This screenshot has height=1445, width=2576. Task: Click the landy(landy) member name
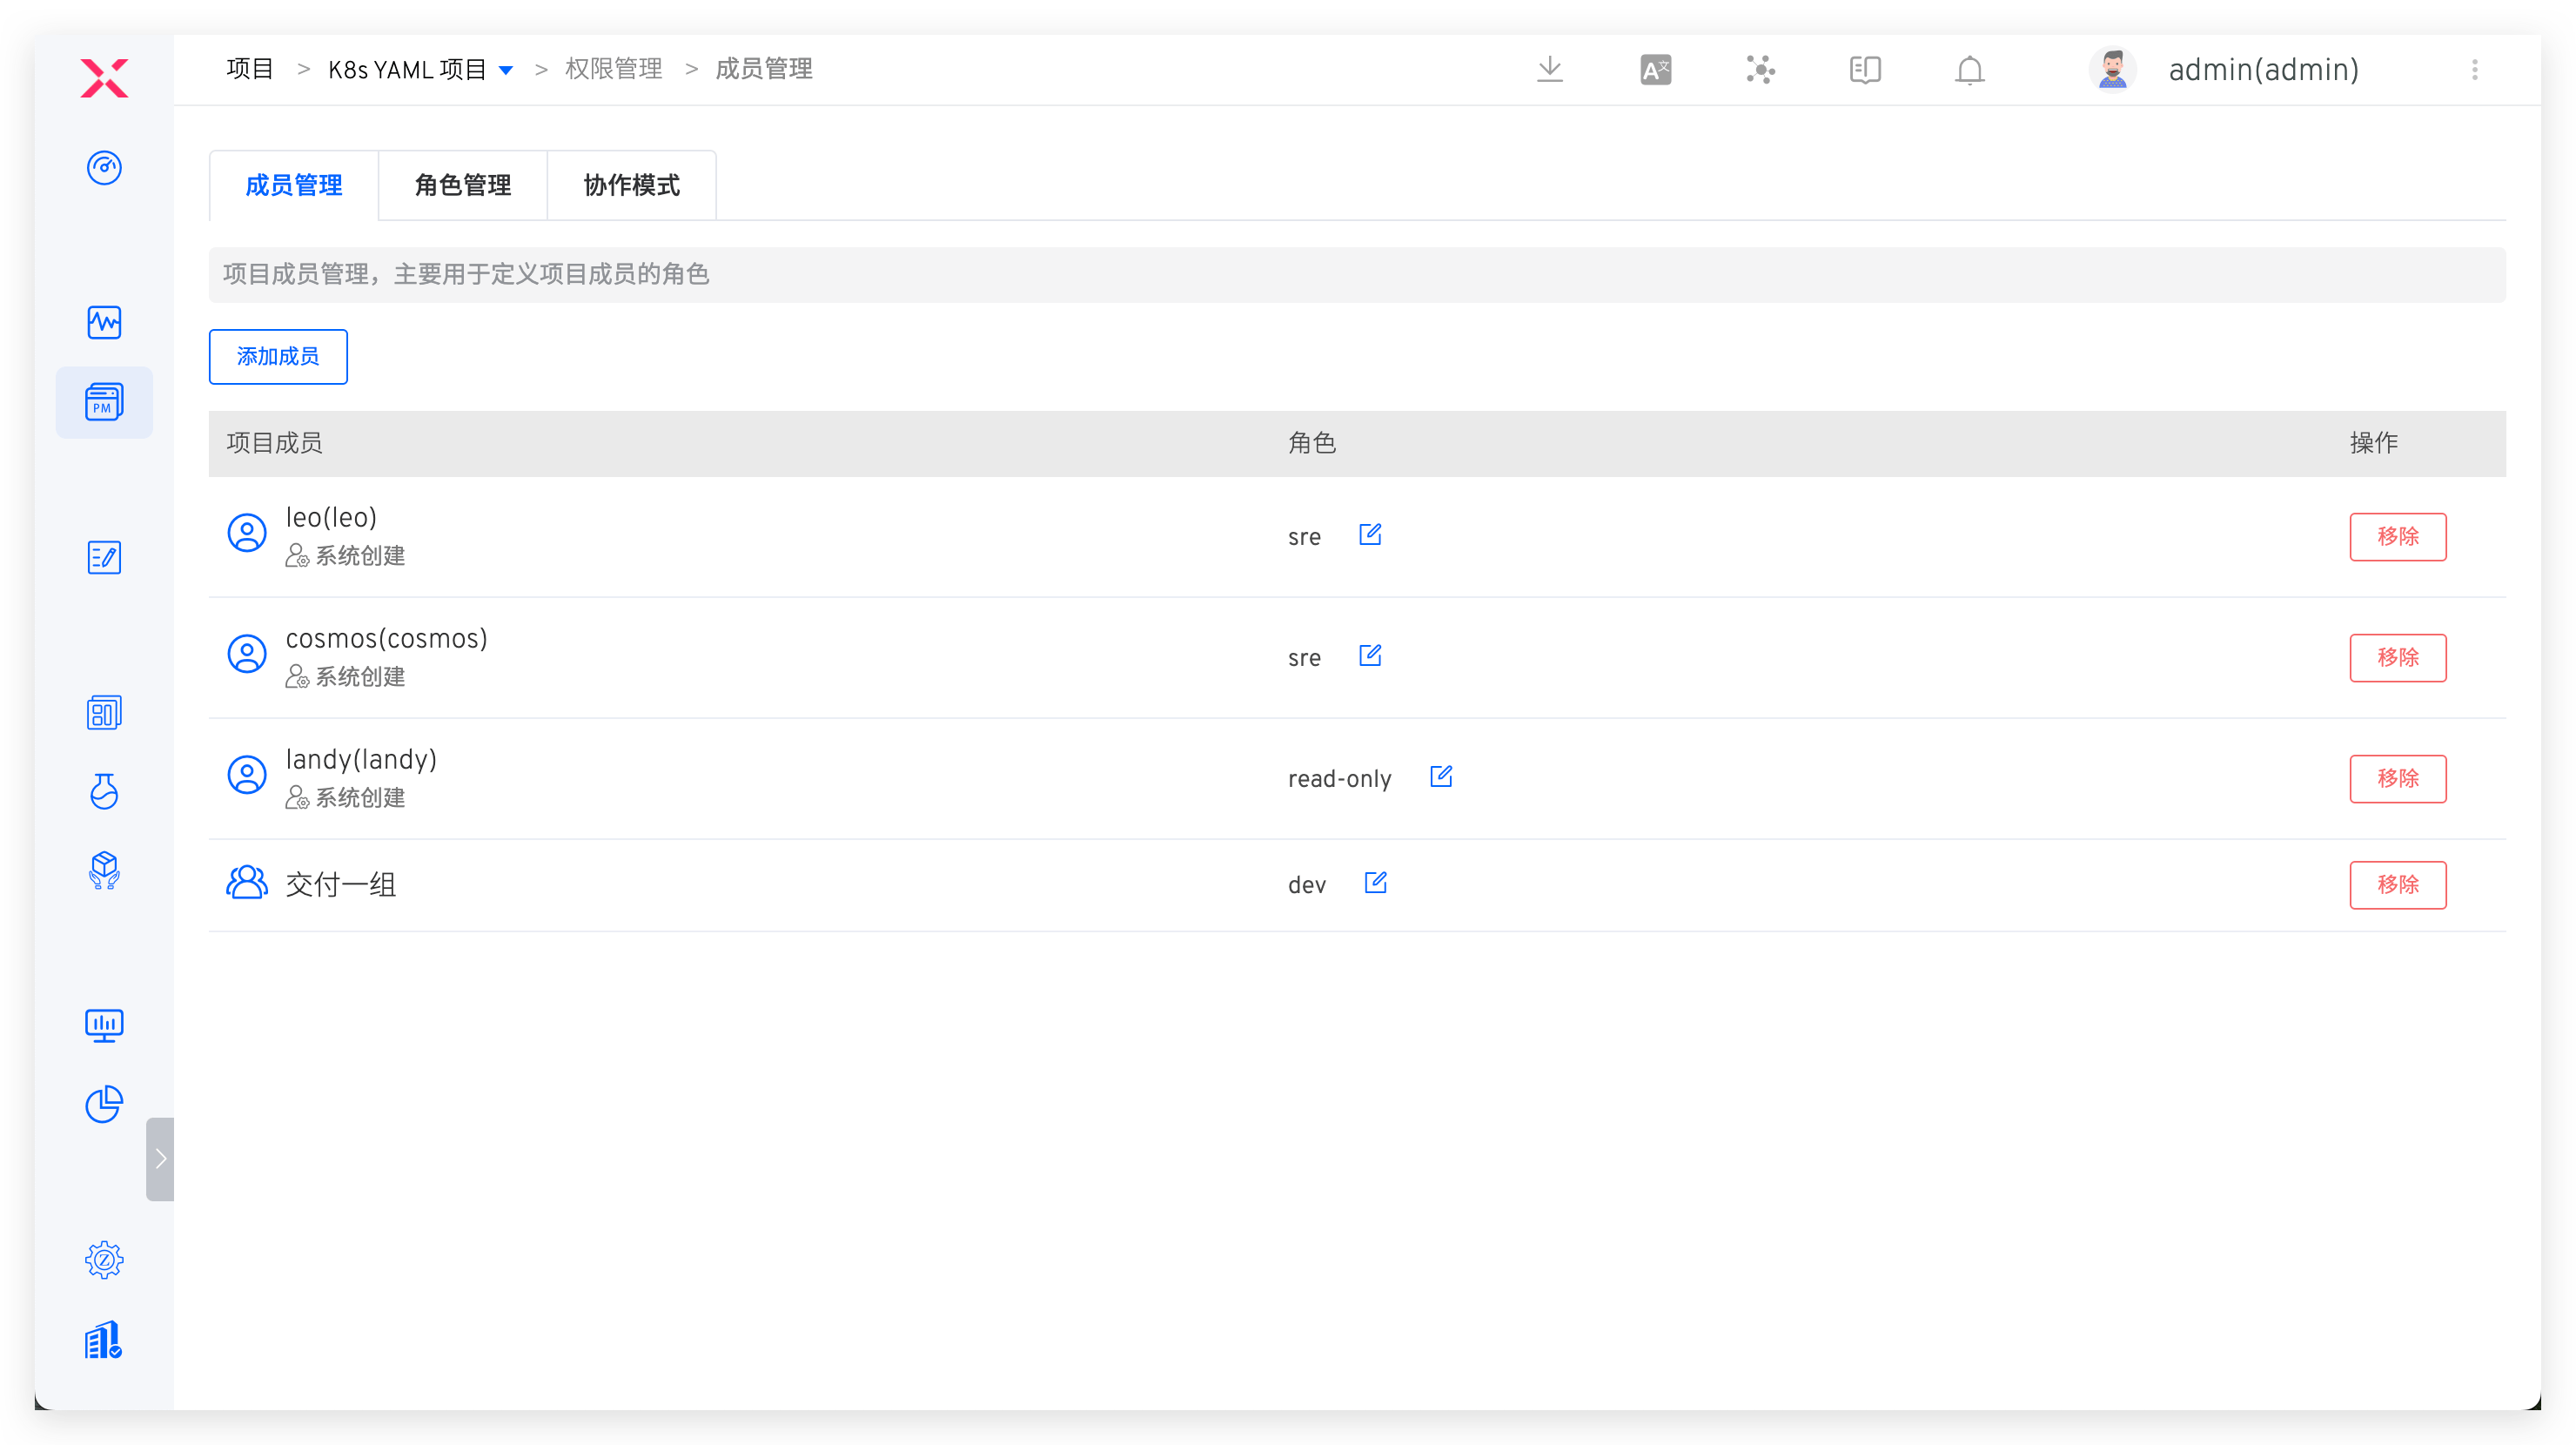pos(362,759)
